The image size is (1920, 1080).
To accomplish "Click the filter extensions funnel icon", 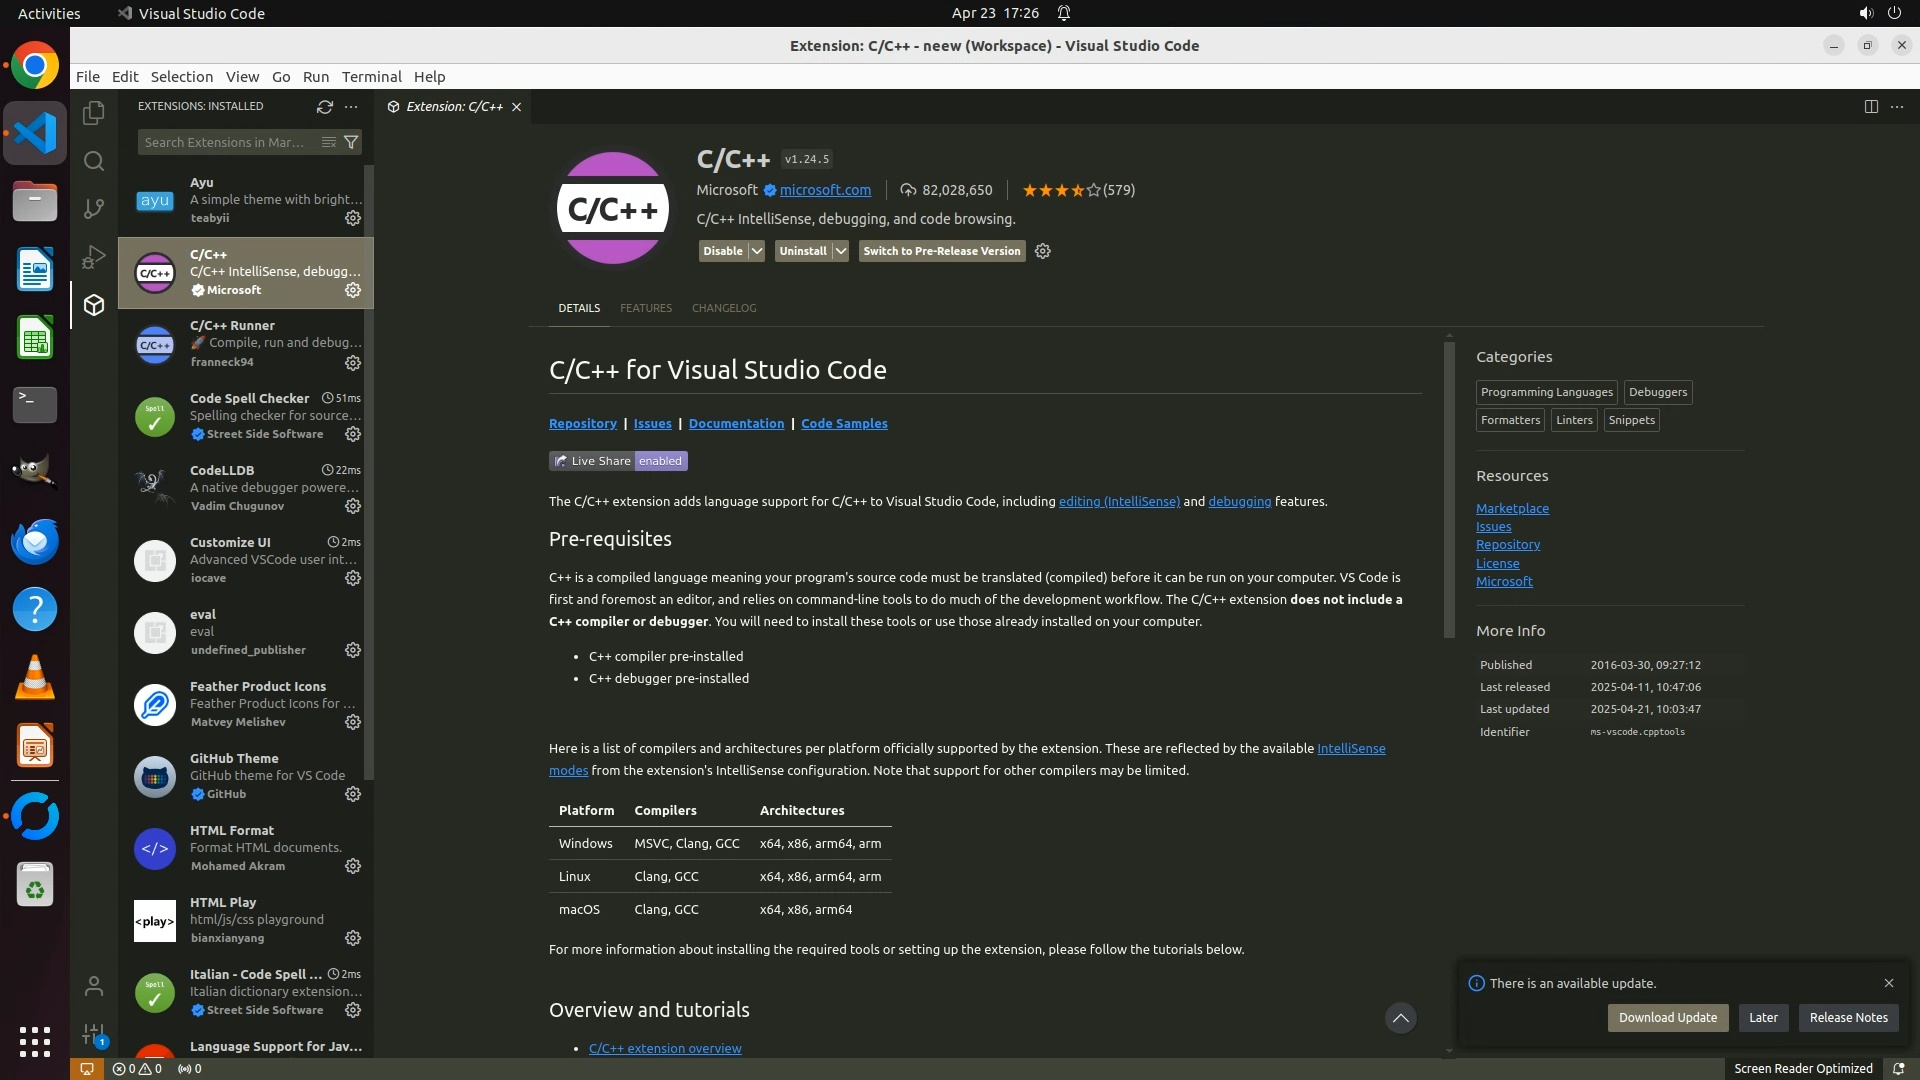I will point(351,142).
